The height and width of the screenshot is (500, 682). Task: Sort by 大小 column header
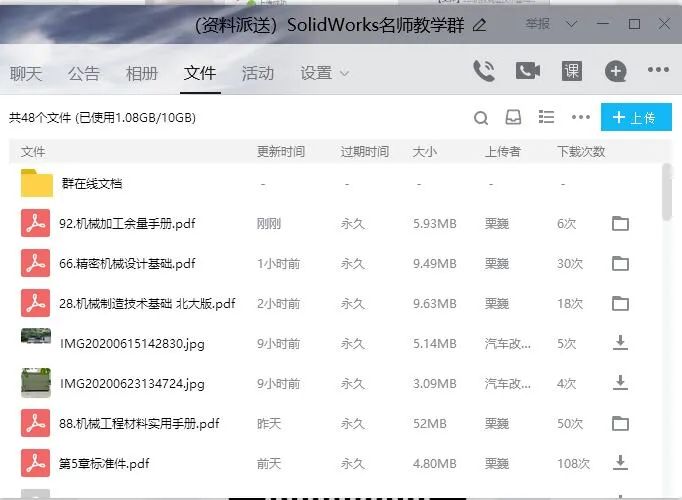[425, 152]
